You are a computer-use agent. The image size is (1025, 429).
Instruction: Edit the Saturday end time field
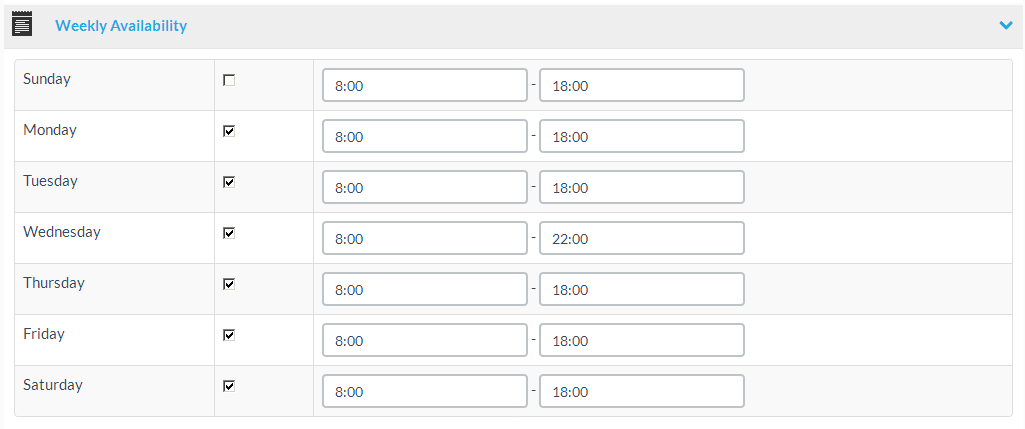coord(641,392)
